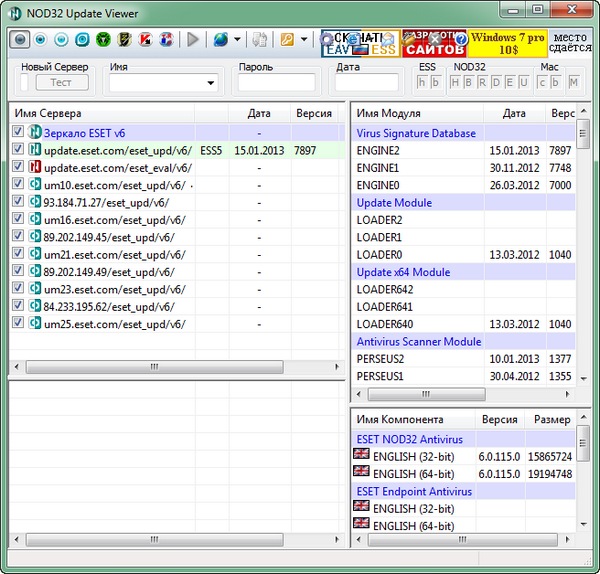Uncheck the Зеркало ESET v6 checkbox
600x574 pixels.
(18, 132)
